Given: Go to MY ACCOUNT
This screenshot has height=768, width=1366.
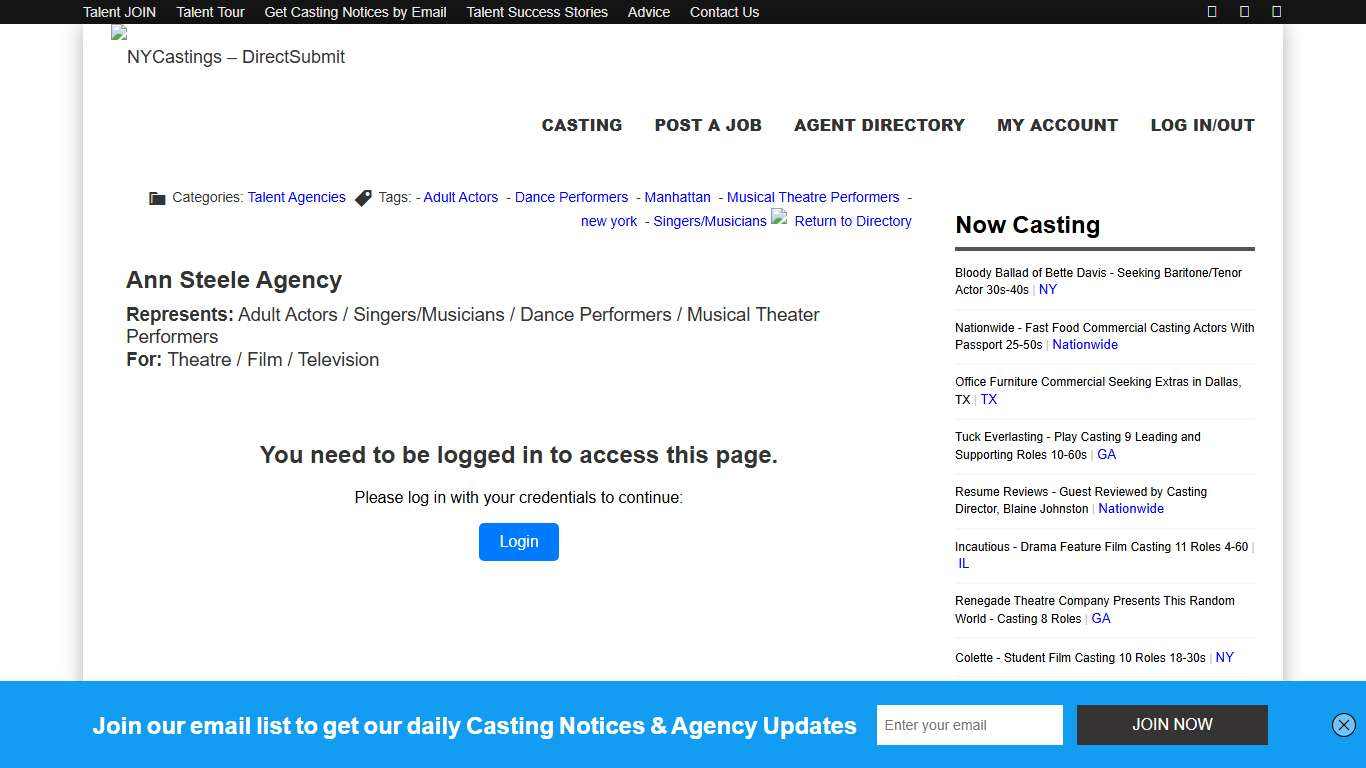Looking at the screenshot, I should pyautogui.click(x=1057, y=125).
